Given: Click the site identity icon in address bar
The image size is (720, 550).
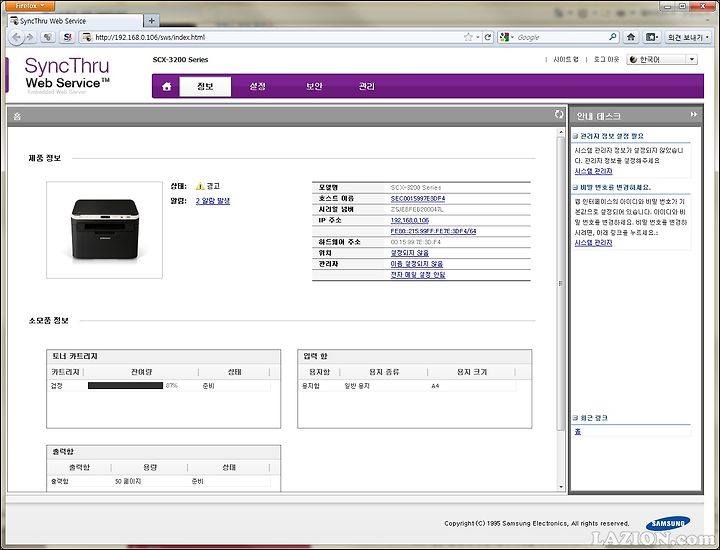Looking at the screenshot, I should point(86,37).
